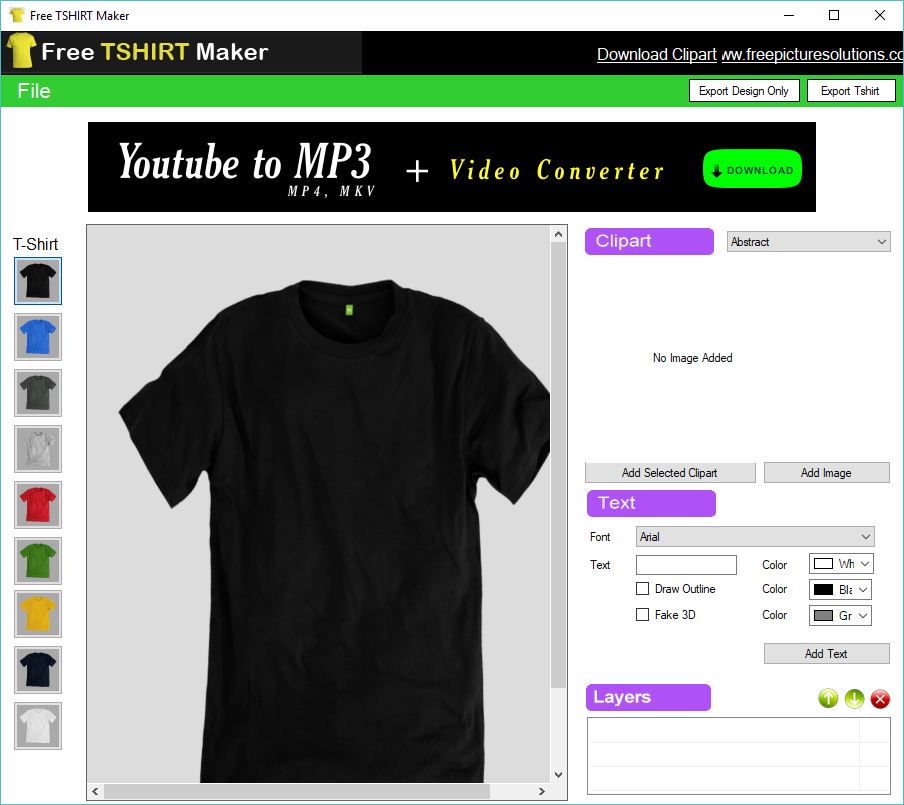Image resolution: width=904 pixels, height=805 pixels.
Task: Click the Export Design Only button
Action: [744, 90]
